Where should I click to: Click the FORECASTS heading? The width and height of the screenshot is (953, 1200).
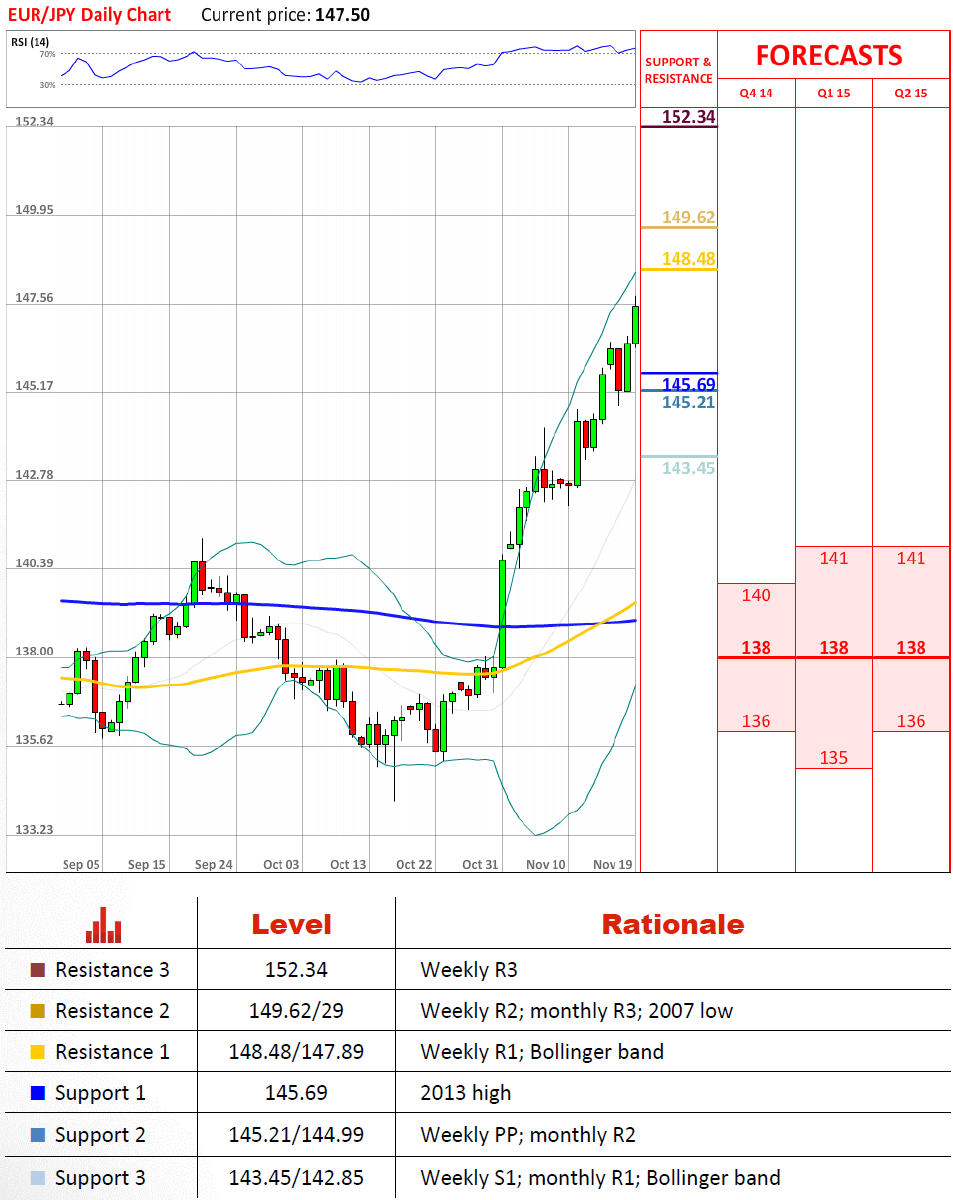point(828,55)
